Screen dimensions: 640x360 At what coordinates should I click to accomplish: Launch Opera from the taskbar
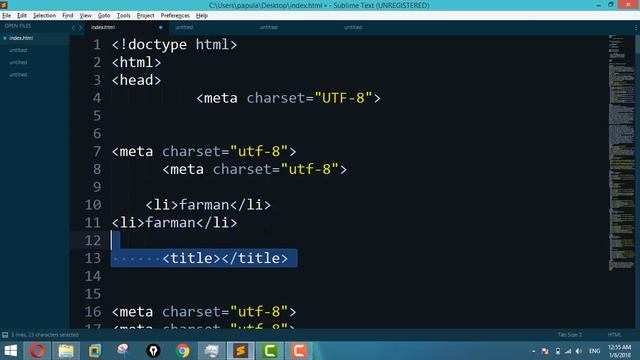pos(37,351)
